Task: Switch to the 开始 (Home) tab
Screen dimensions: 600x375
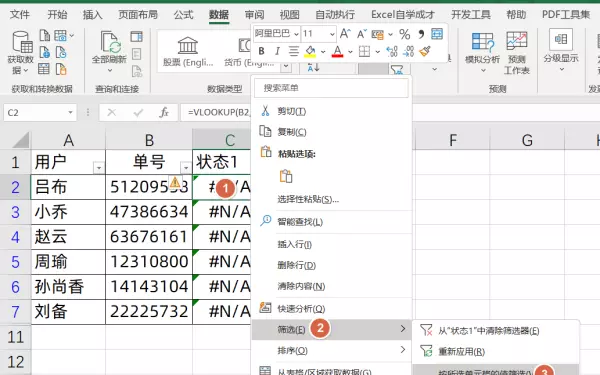Action: (57, 15)
